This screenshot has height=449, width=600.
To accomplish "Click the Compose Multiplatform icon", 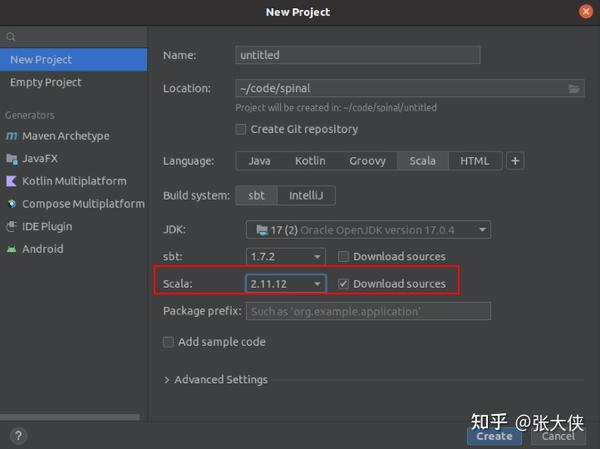I will 12,204.
